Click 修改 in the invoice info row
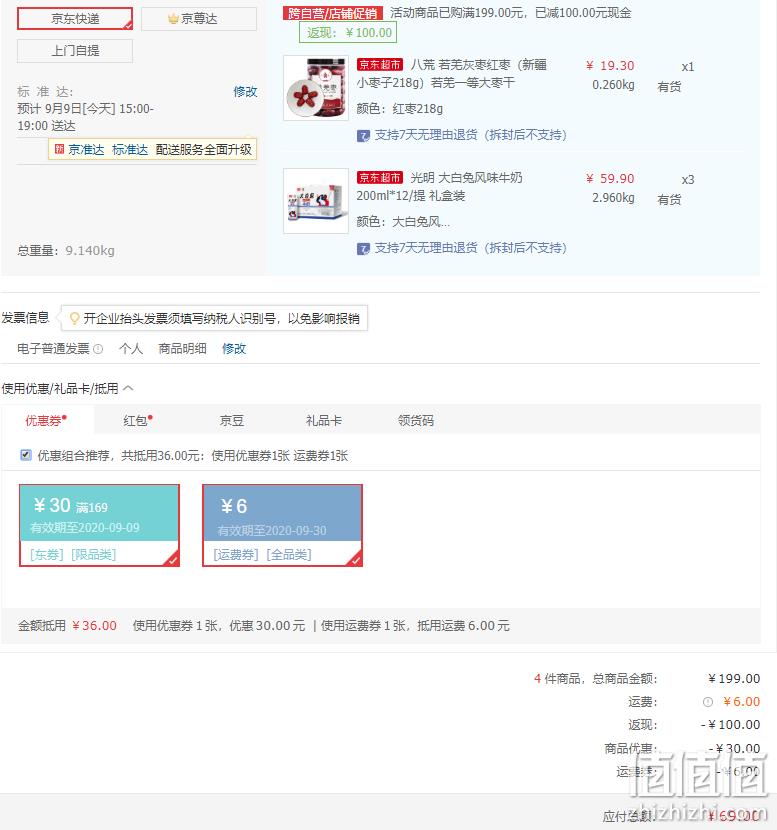 click(x=234, y=349)
